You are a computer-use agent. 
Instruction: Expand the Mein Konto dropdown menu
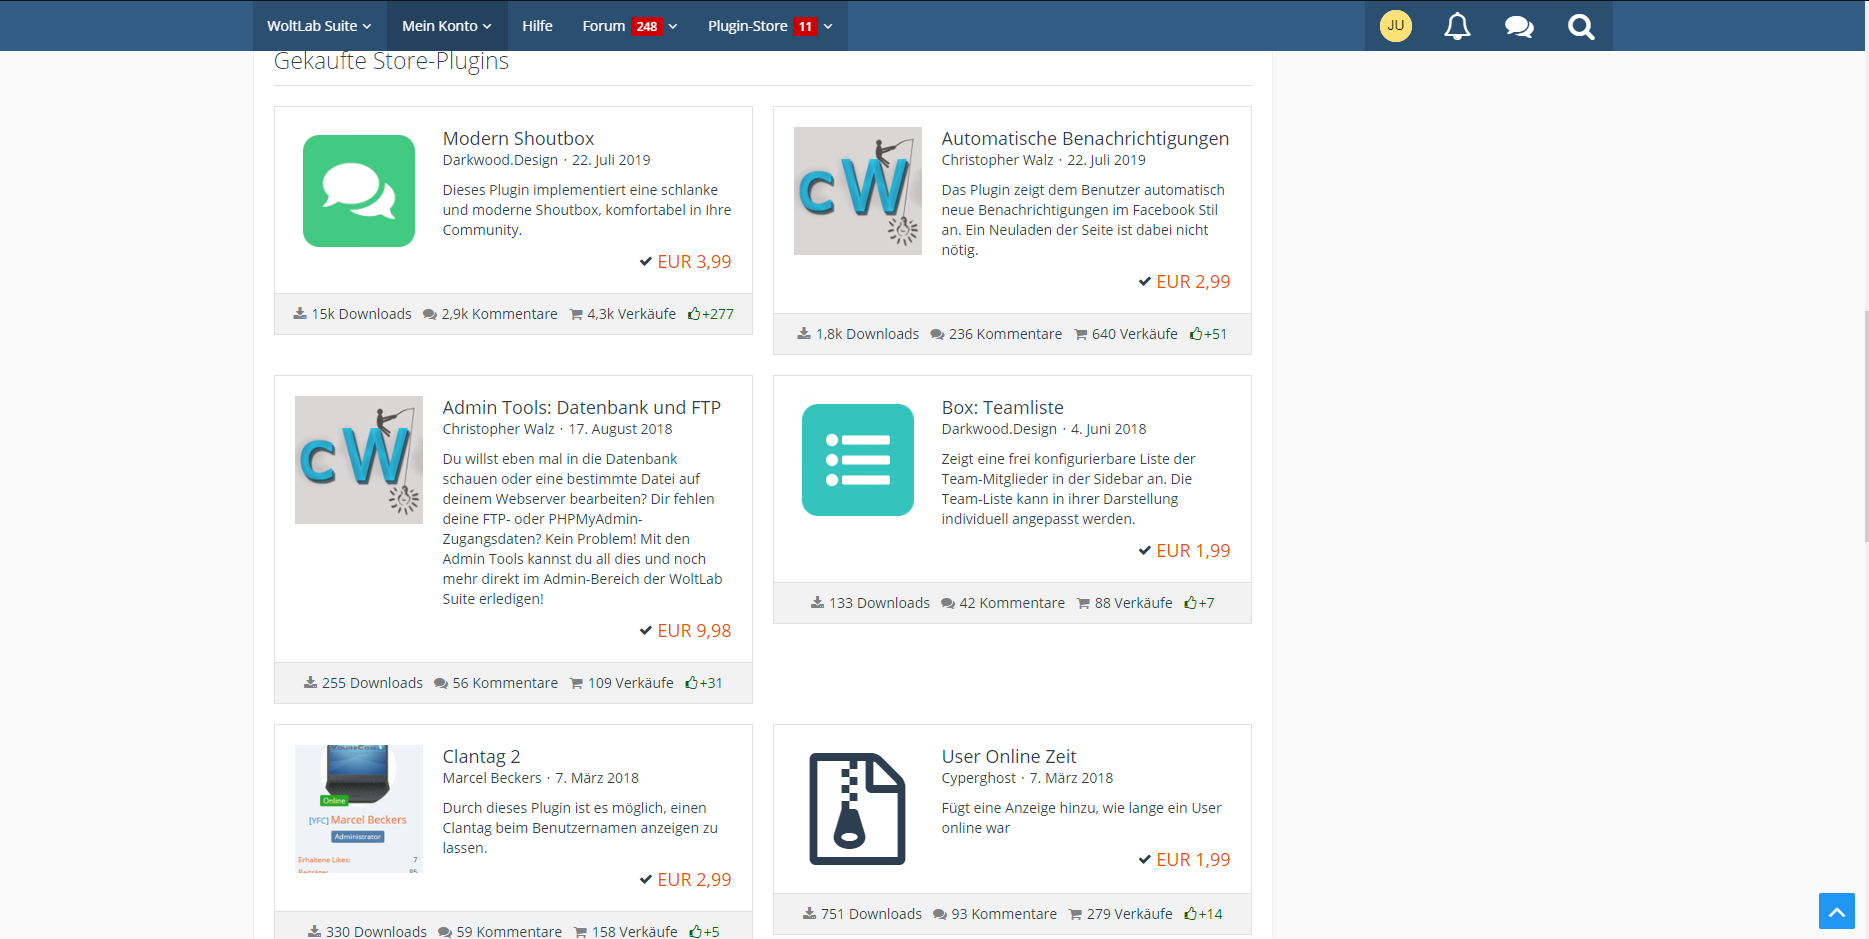click(x=446, y=26)
